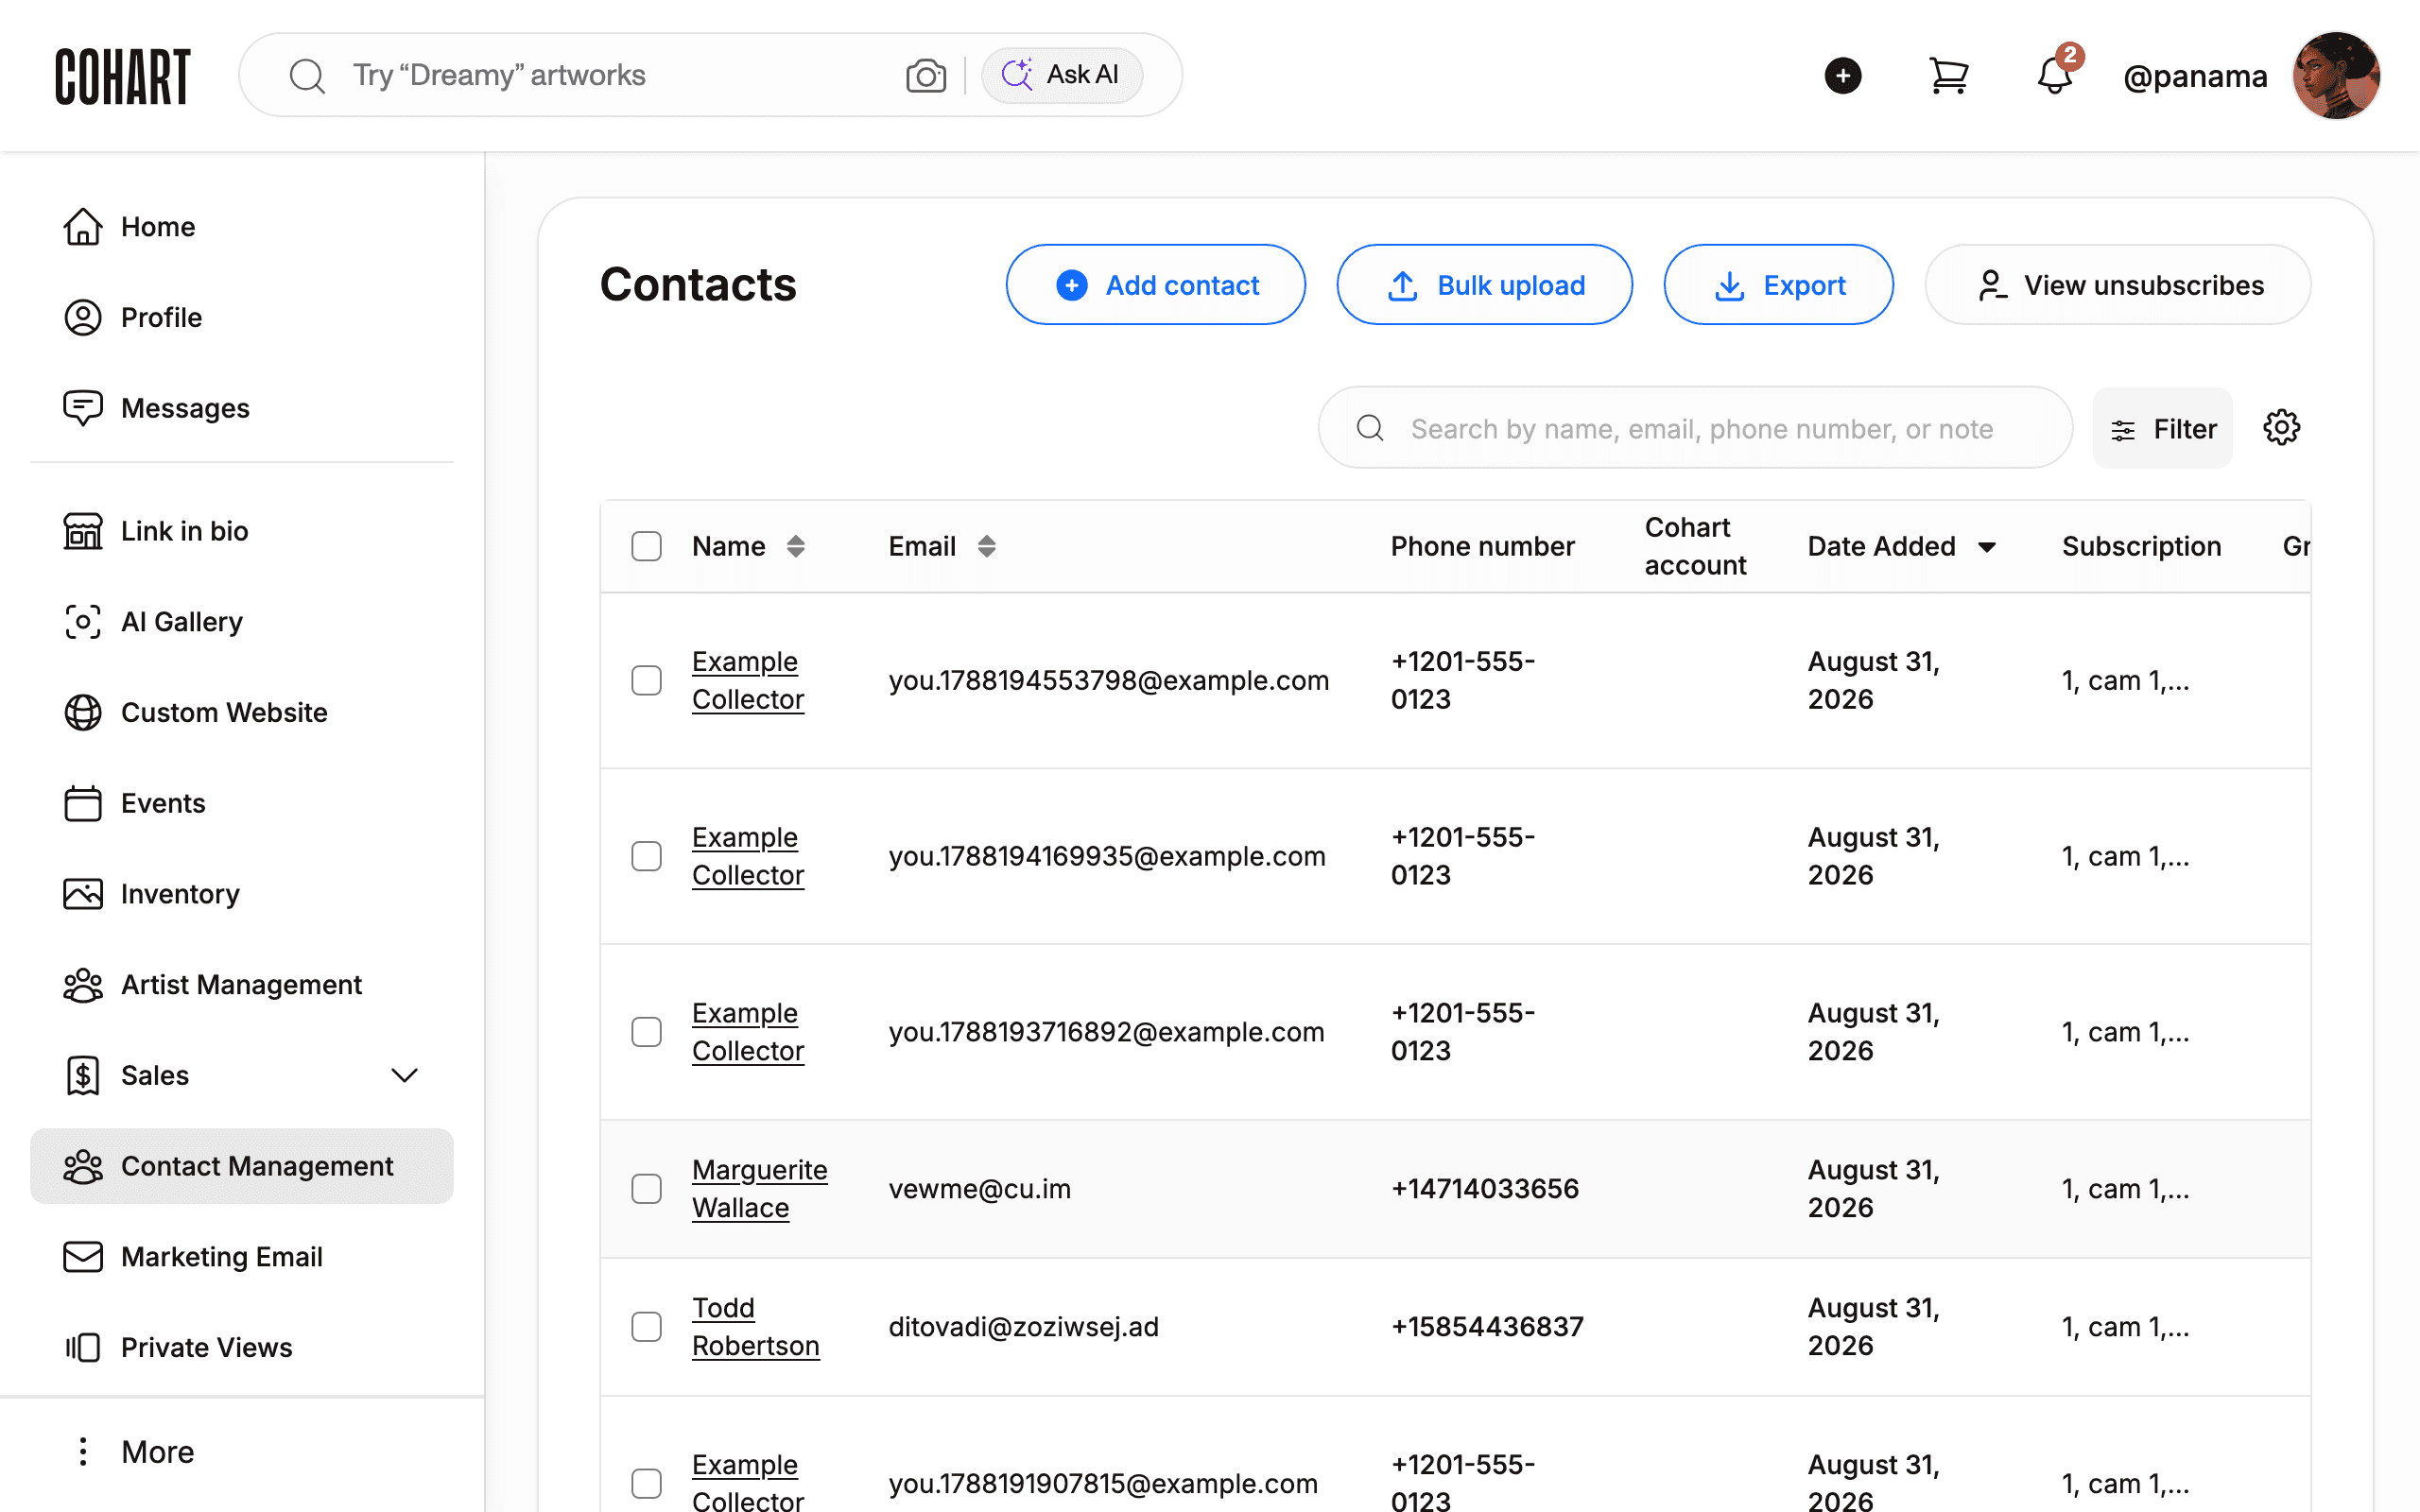Open Todd Robertson contact

pyautogui.click(x=755, y=1327)
